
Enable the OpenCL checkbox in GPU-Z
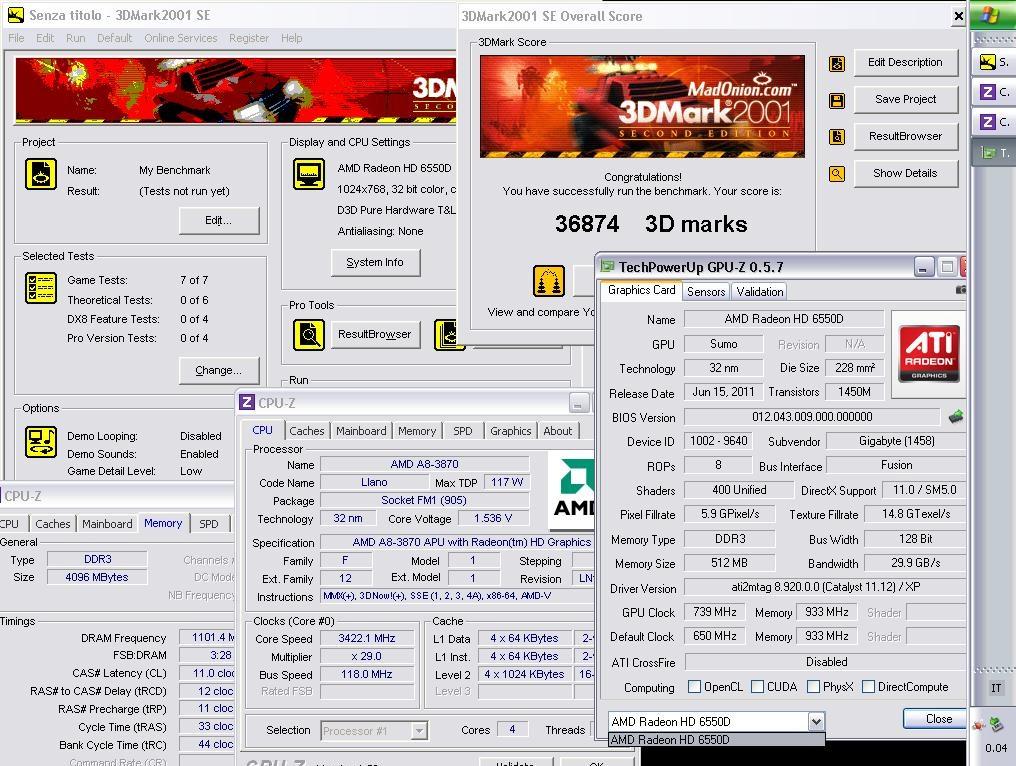(694, 686)
